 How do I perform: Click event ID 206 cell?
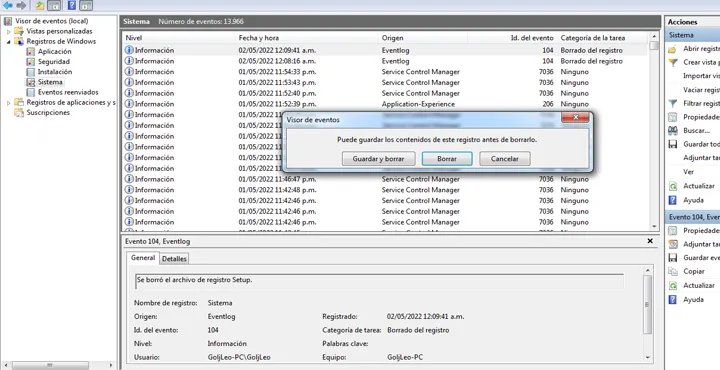tap(547, 104)
